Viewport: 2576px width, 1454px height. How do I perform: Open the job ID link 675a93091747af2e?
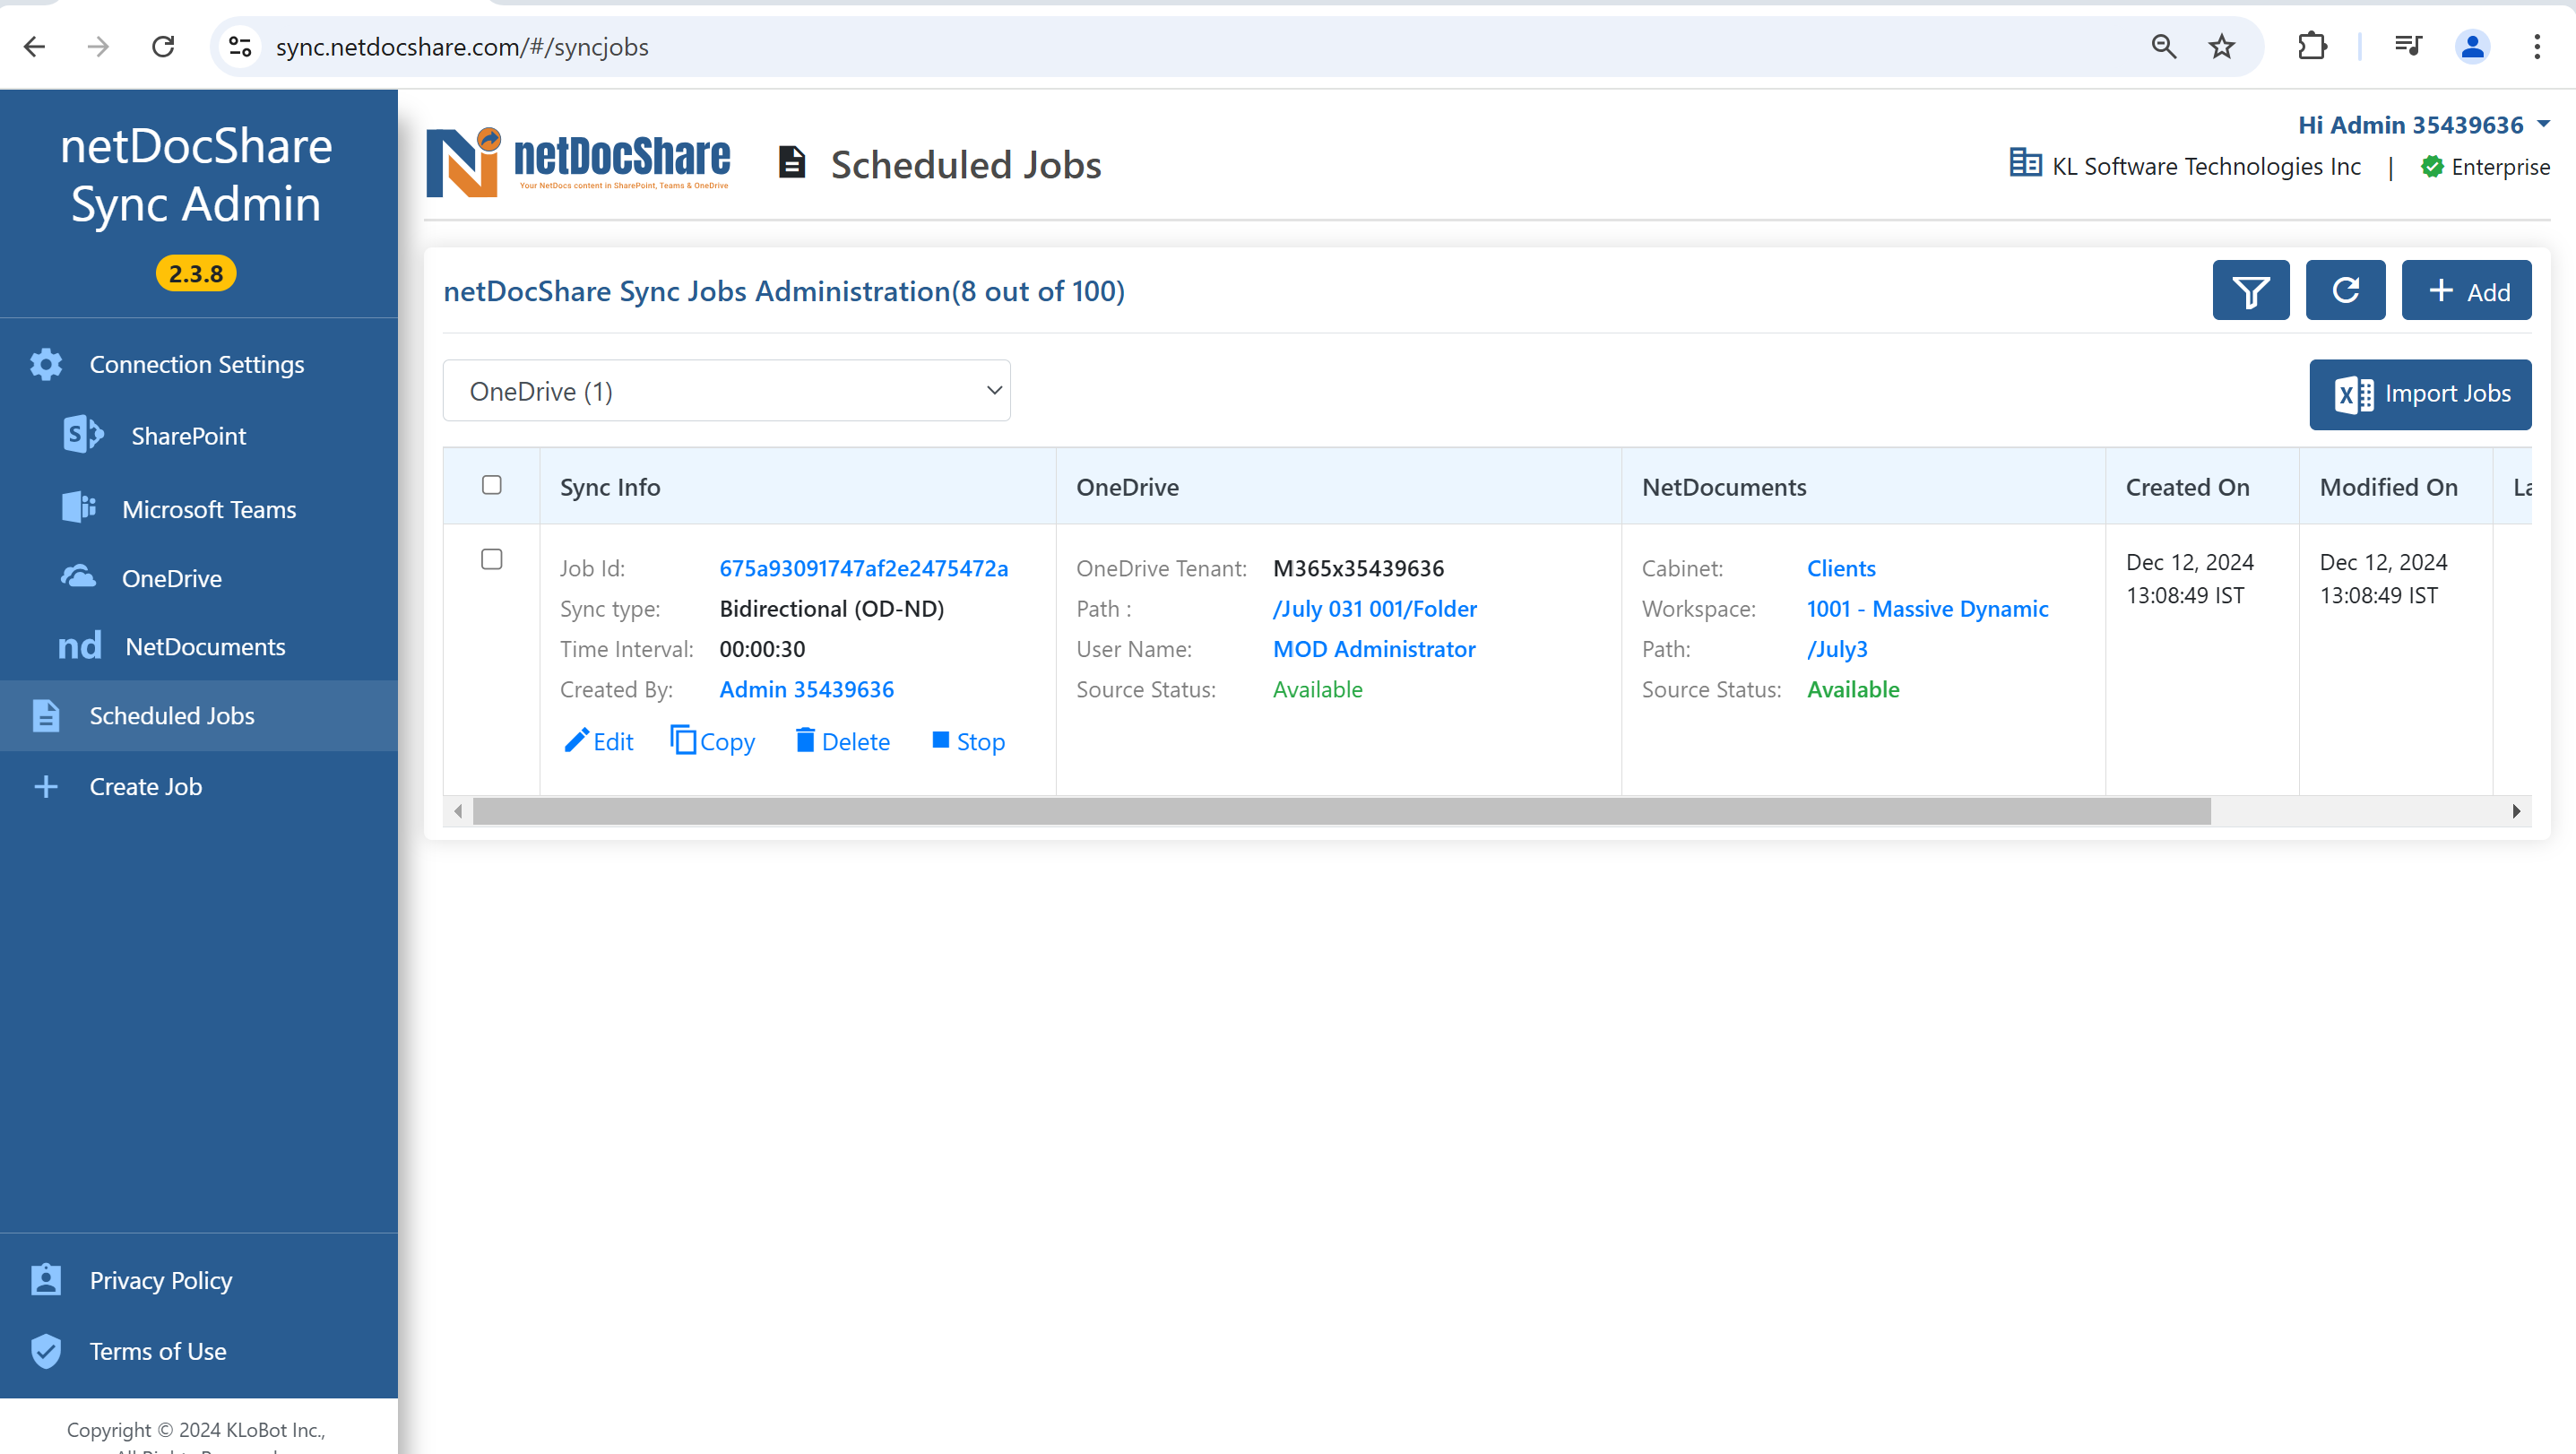pos(863,566)
